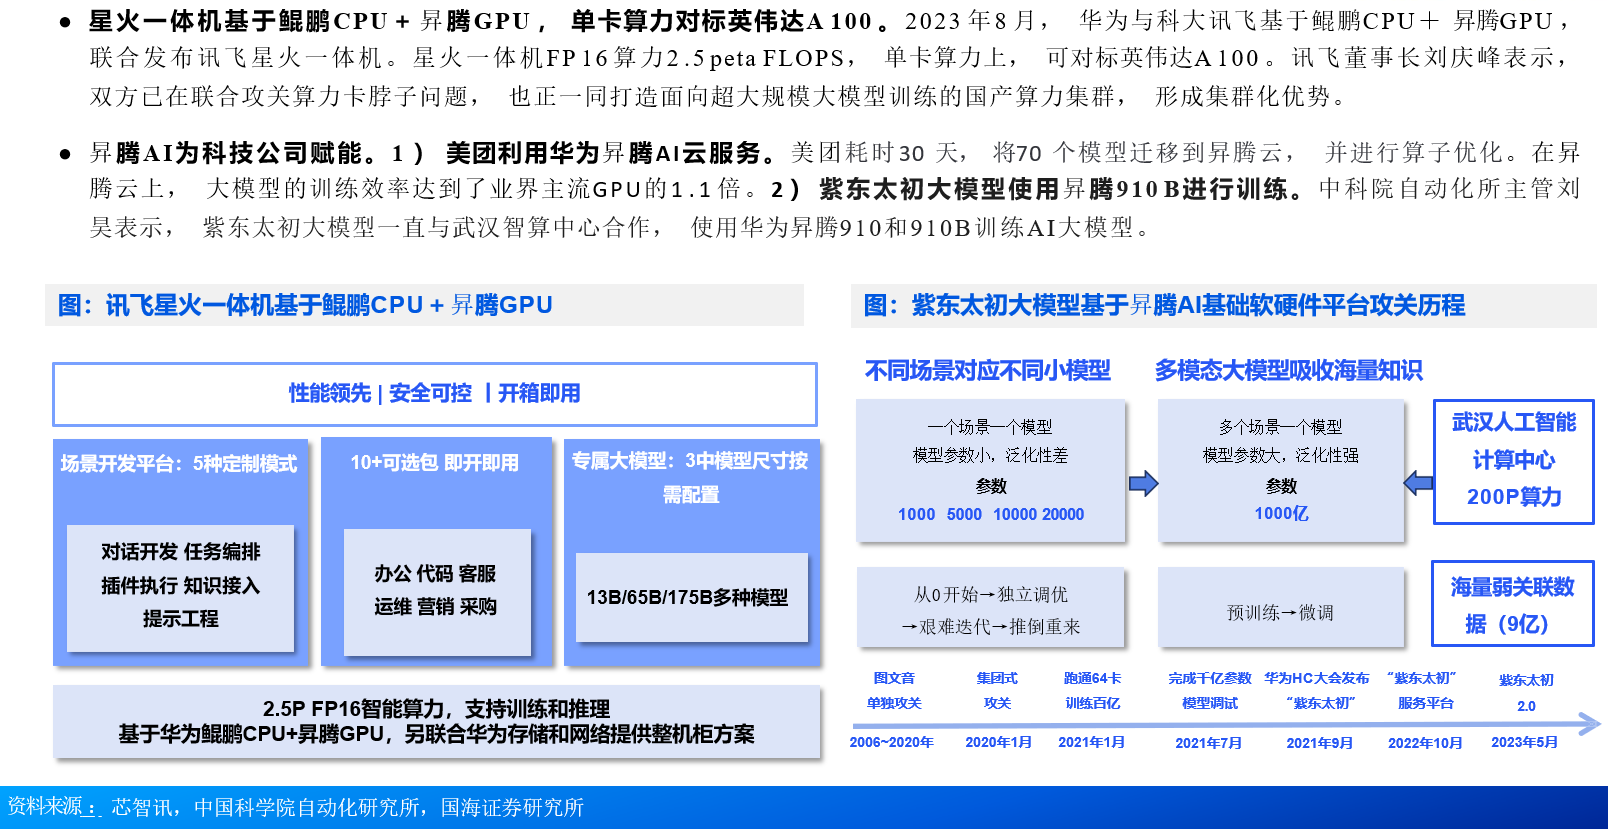Screen dimensions: 1608x829
Task: Click the parameter value 1000亿
Action: click(x=1281, y=513)
